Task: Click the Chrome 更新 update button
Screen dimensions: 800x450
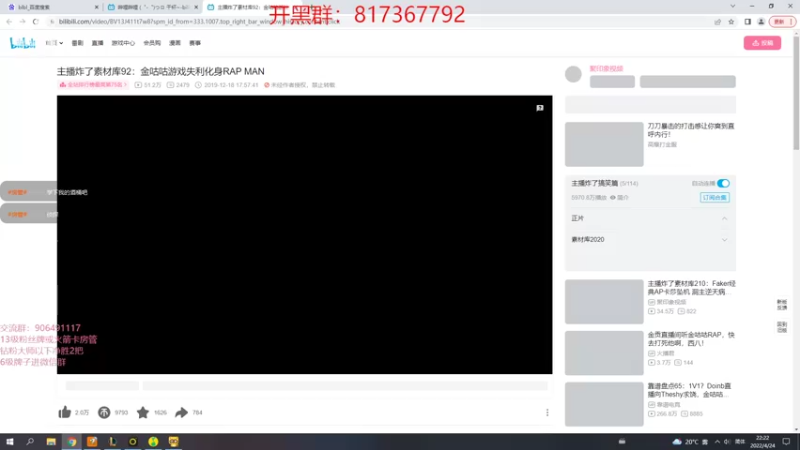Action: (x=782, y=22)
